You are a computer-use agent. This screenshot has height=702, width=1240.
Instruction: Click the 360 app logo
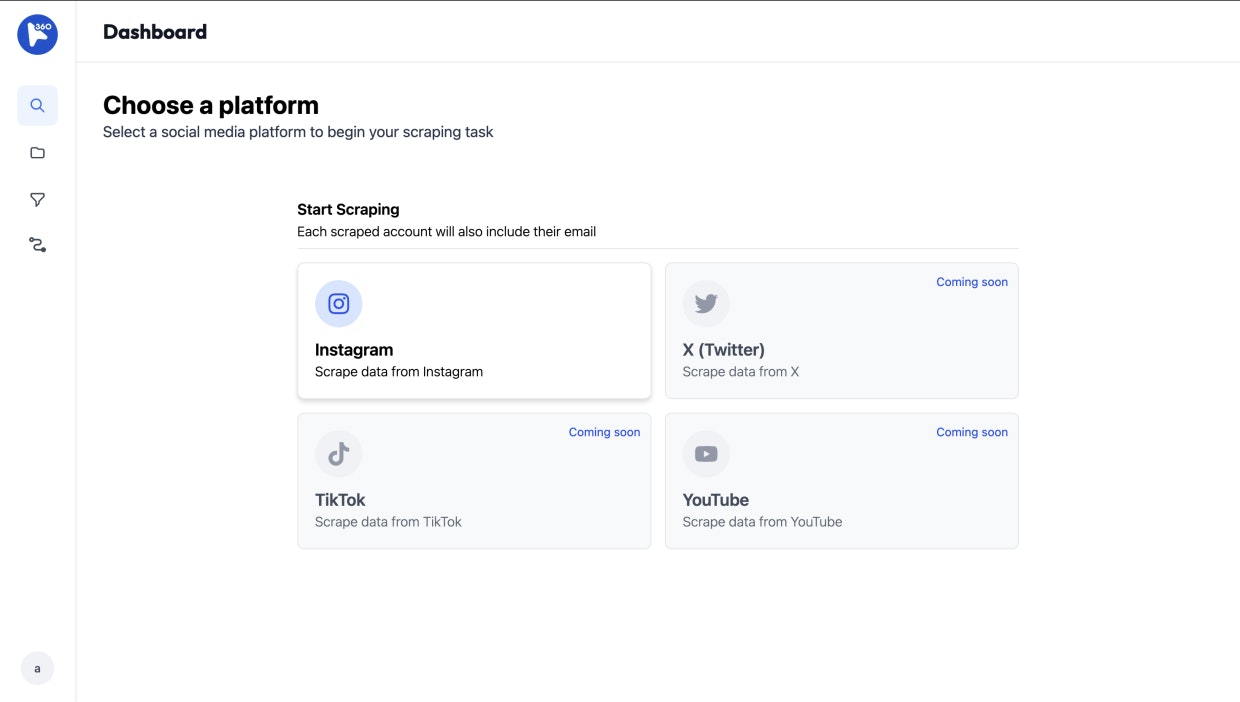pos(38,35)
